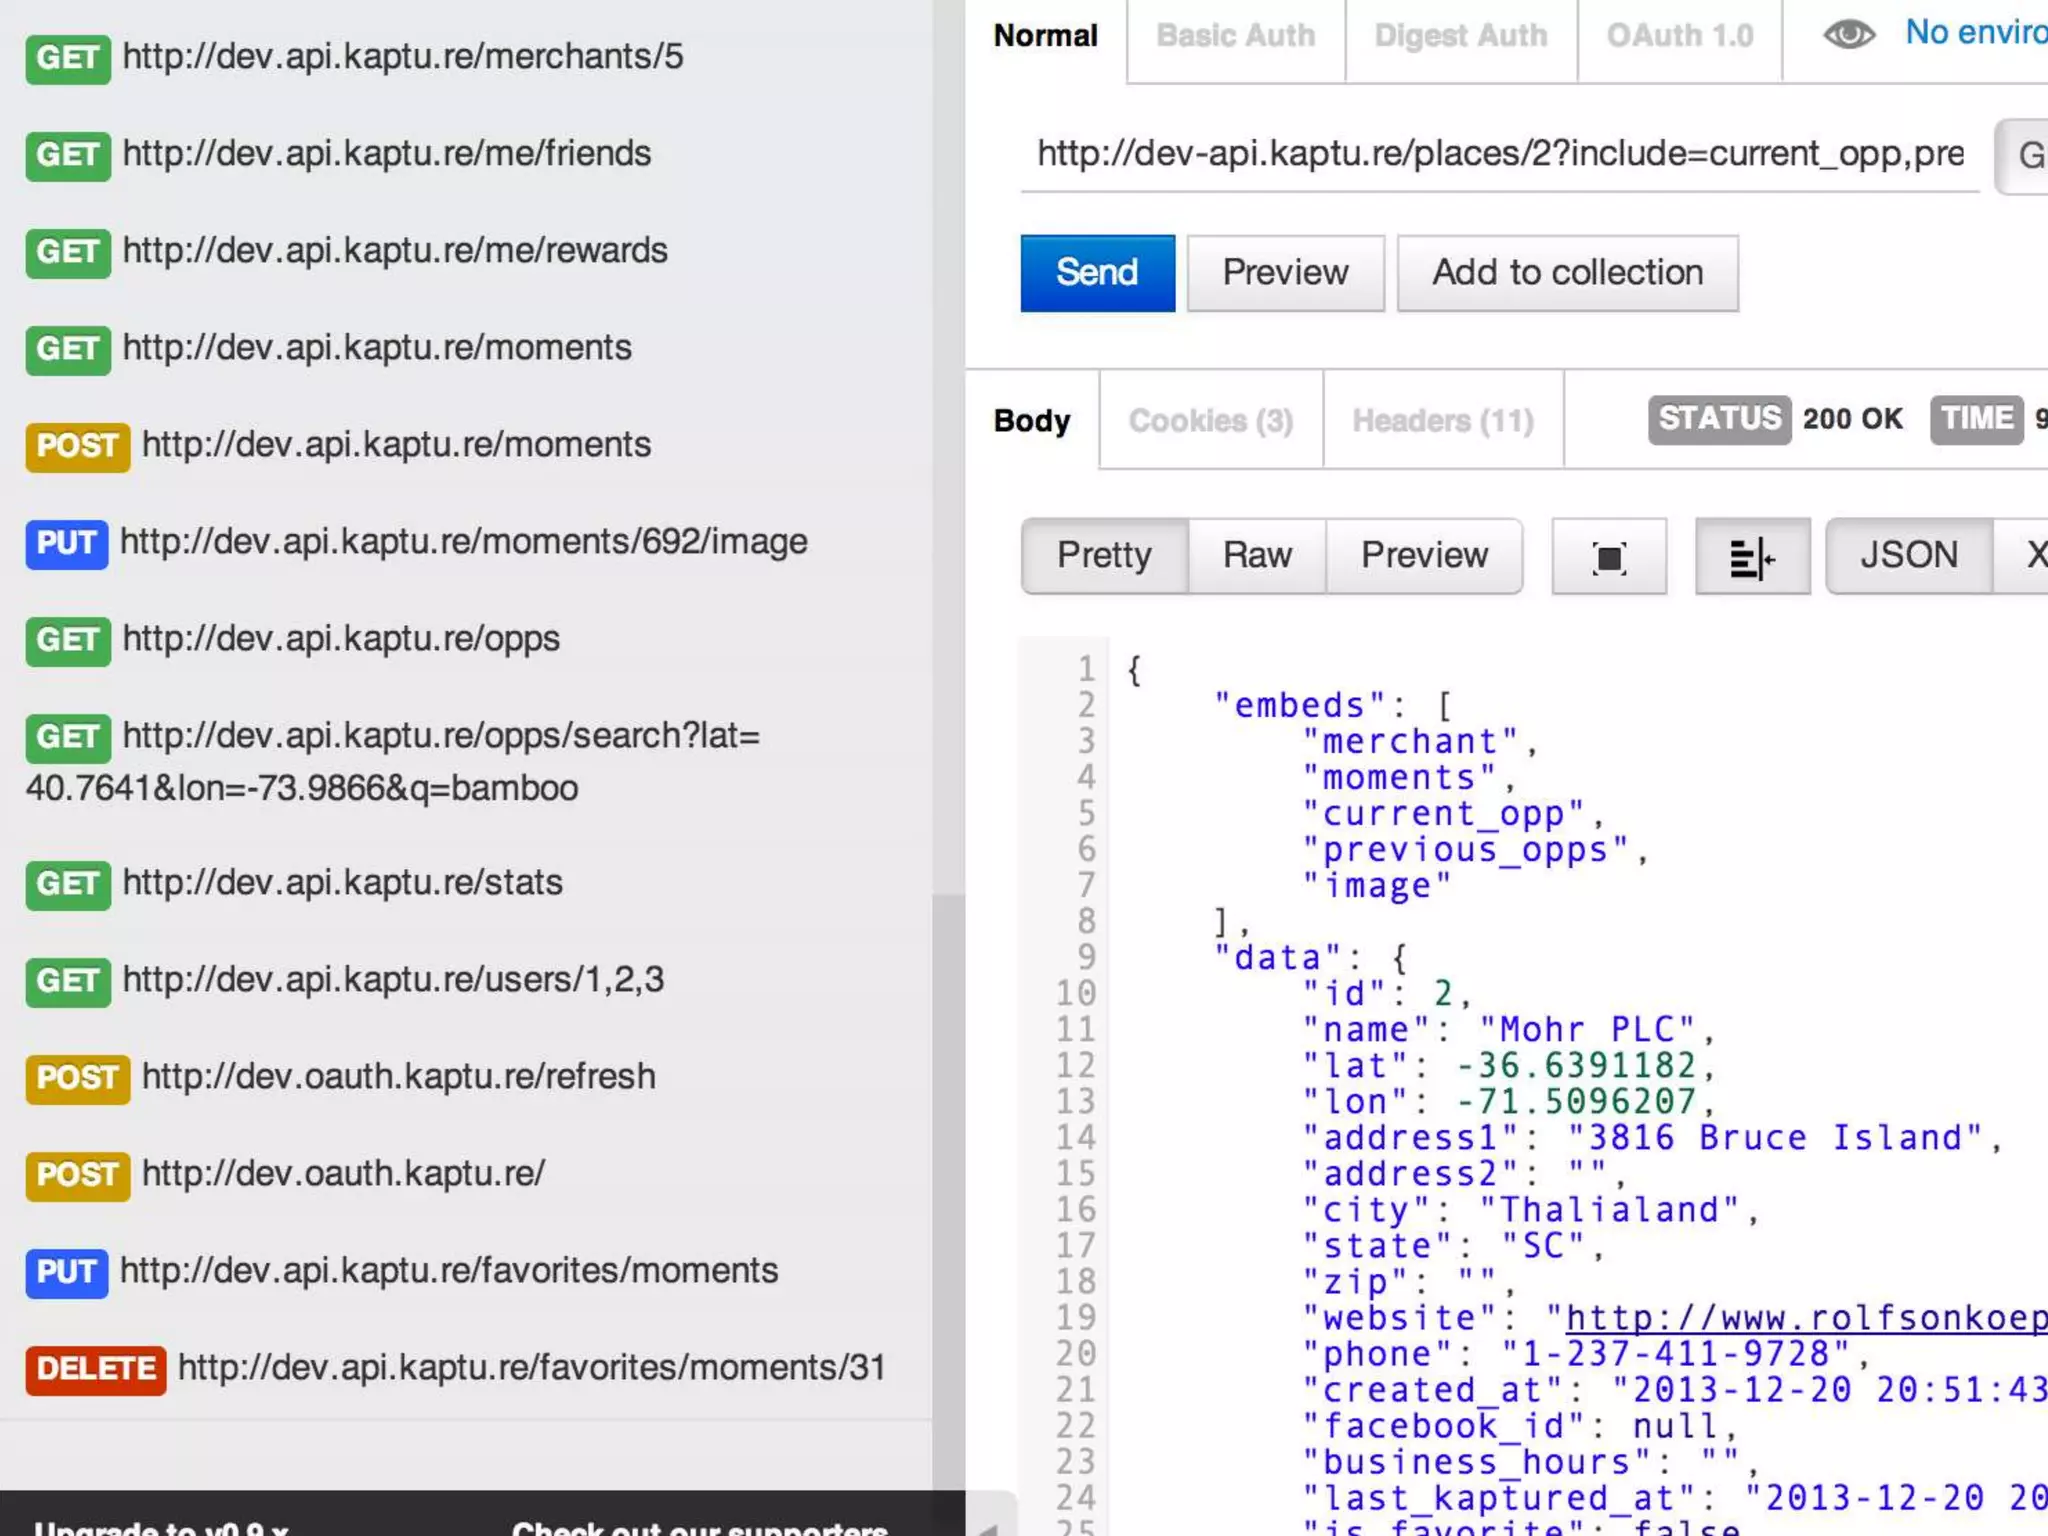Switch to the Basic Auth tab
Image resolution: width=2048 pixels, height=1536 pixels.
pyautogui.click(x=1235, y=37)
